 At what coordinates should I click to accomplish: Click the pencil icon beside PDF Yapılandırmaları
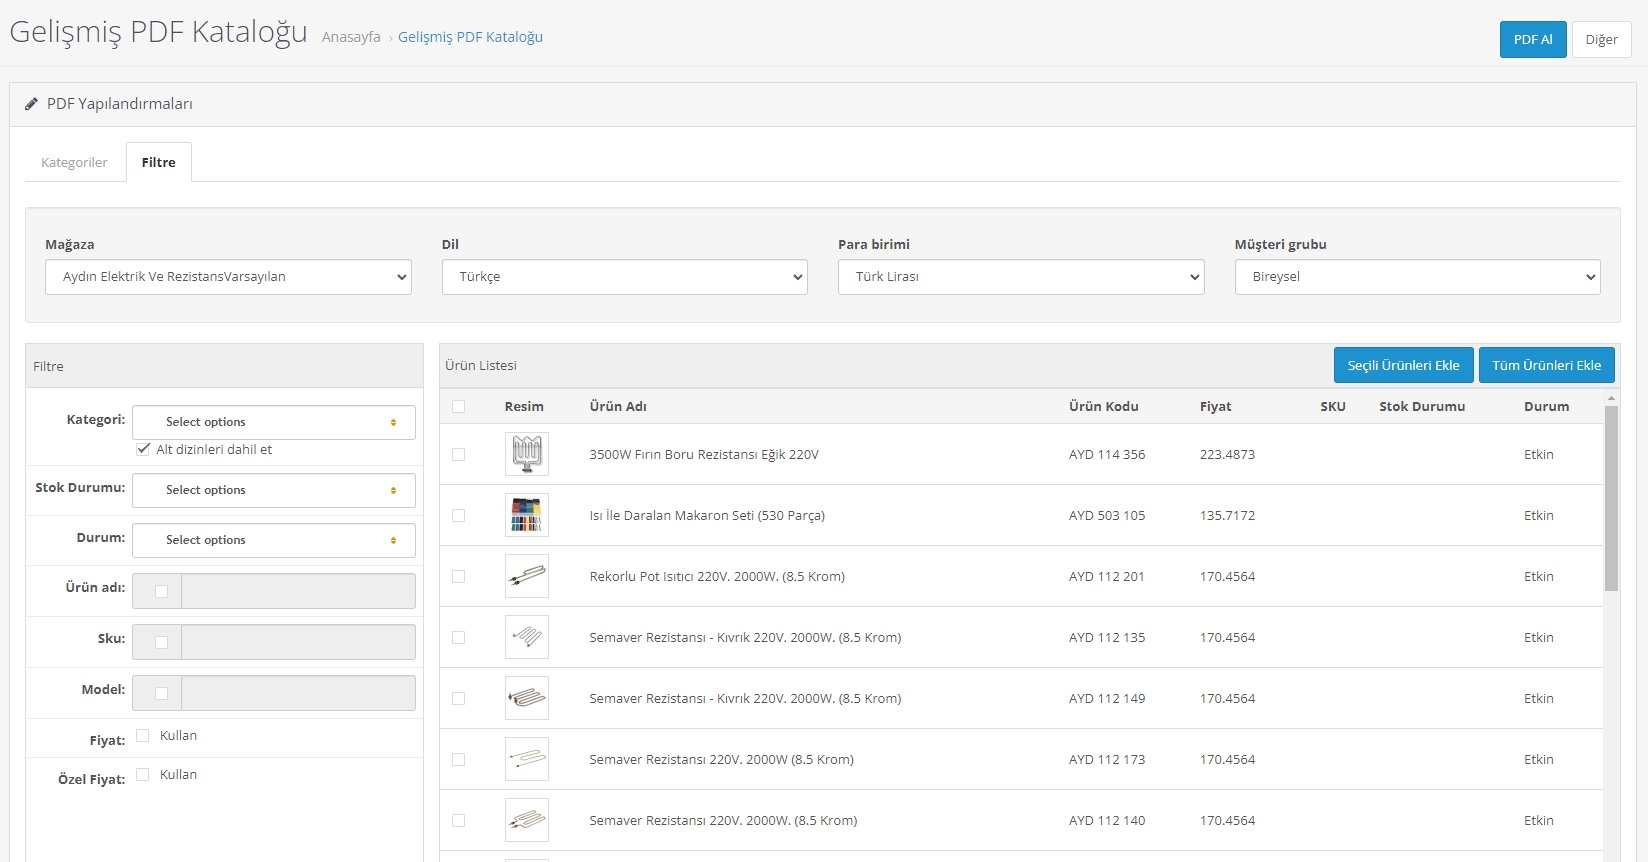31,104
